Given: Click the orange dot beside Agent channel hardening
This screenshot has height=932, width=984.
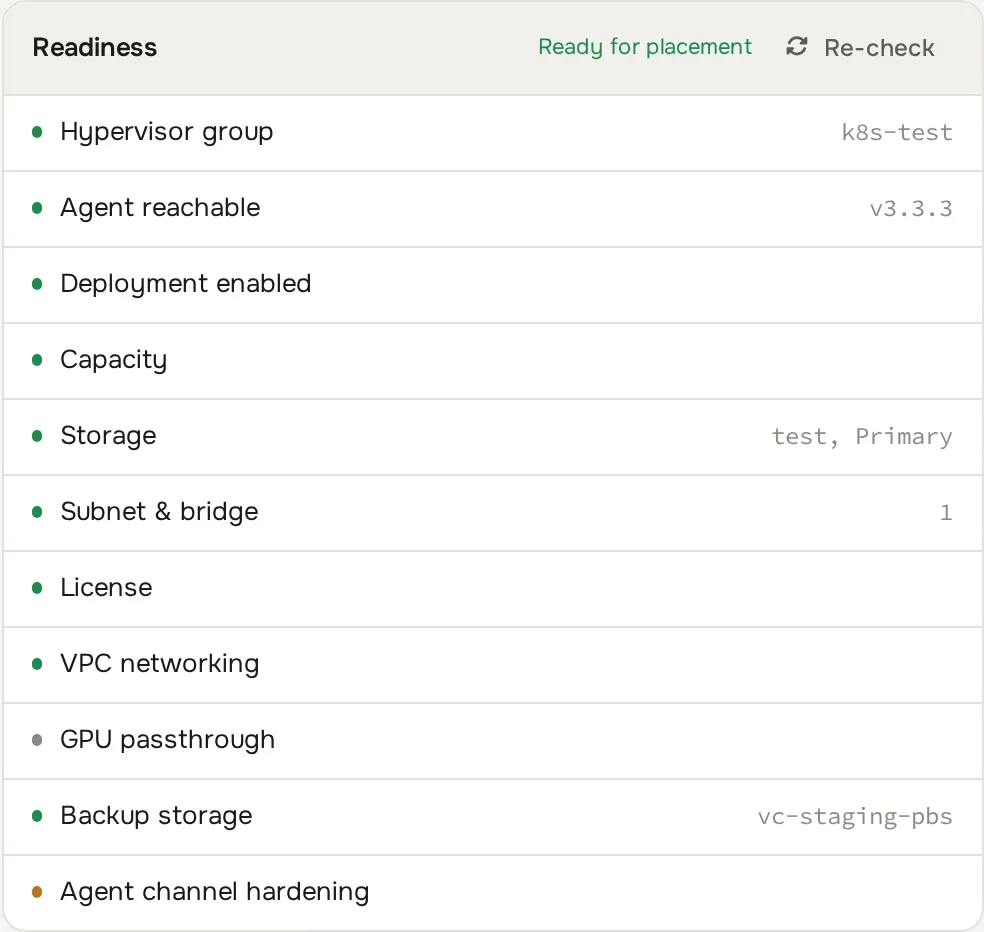Looking at the screenshot, I should [37, 892].
